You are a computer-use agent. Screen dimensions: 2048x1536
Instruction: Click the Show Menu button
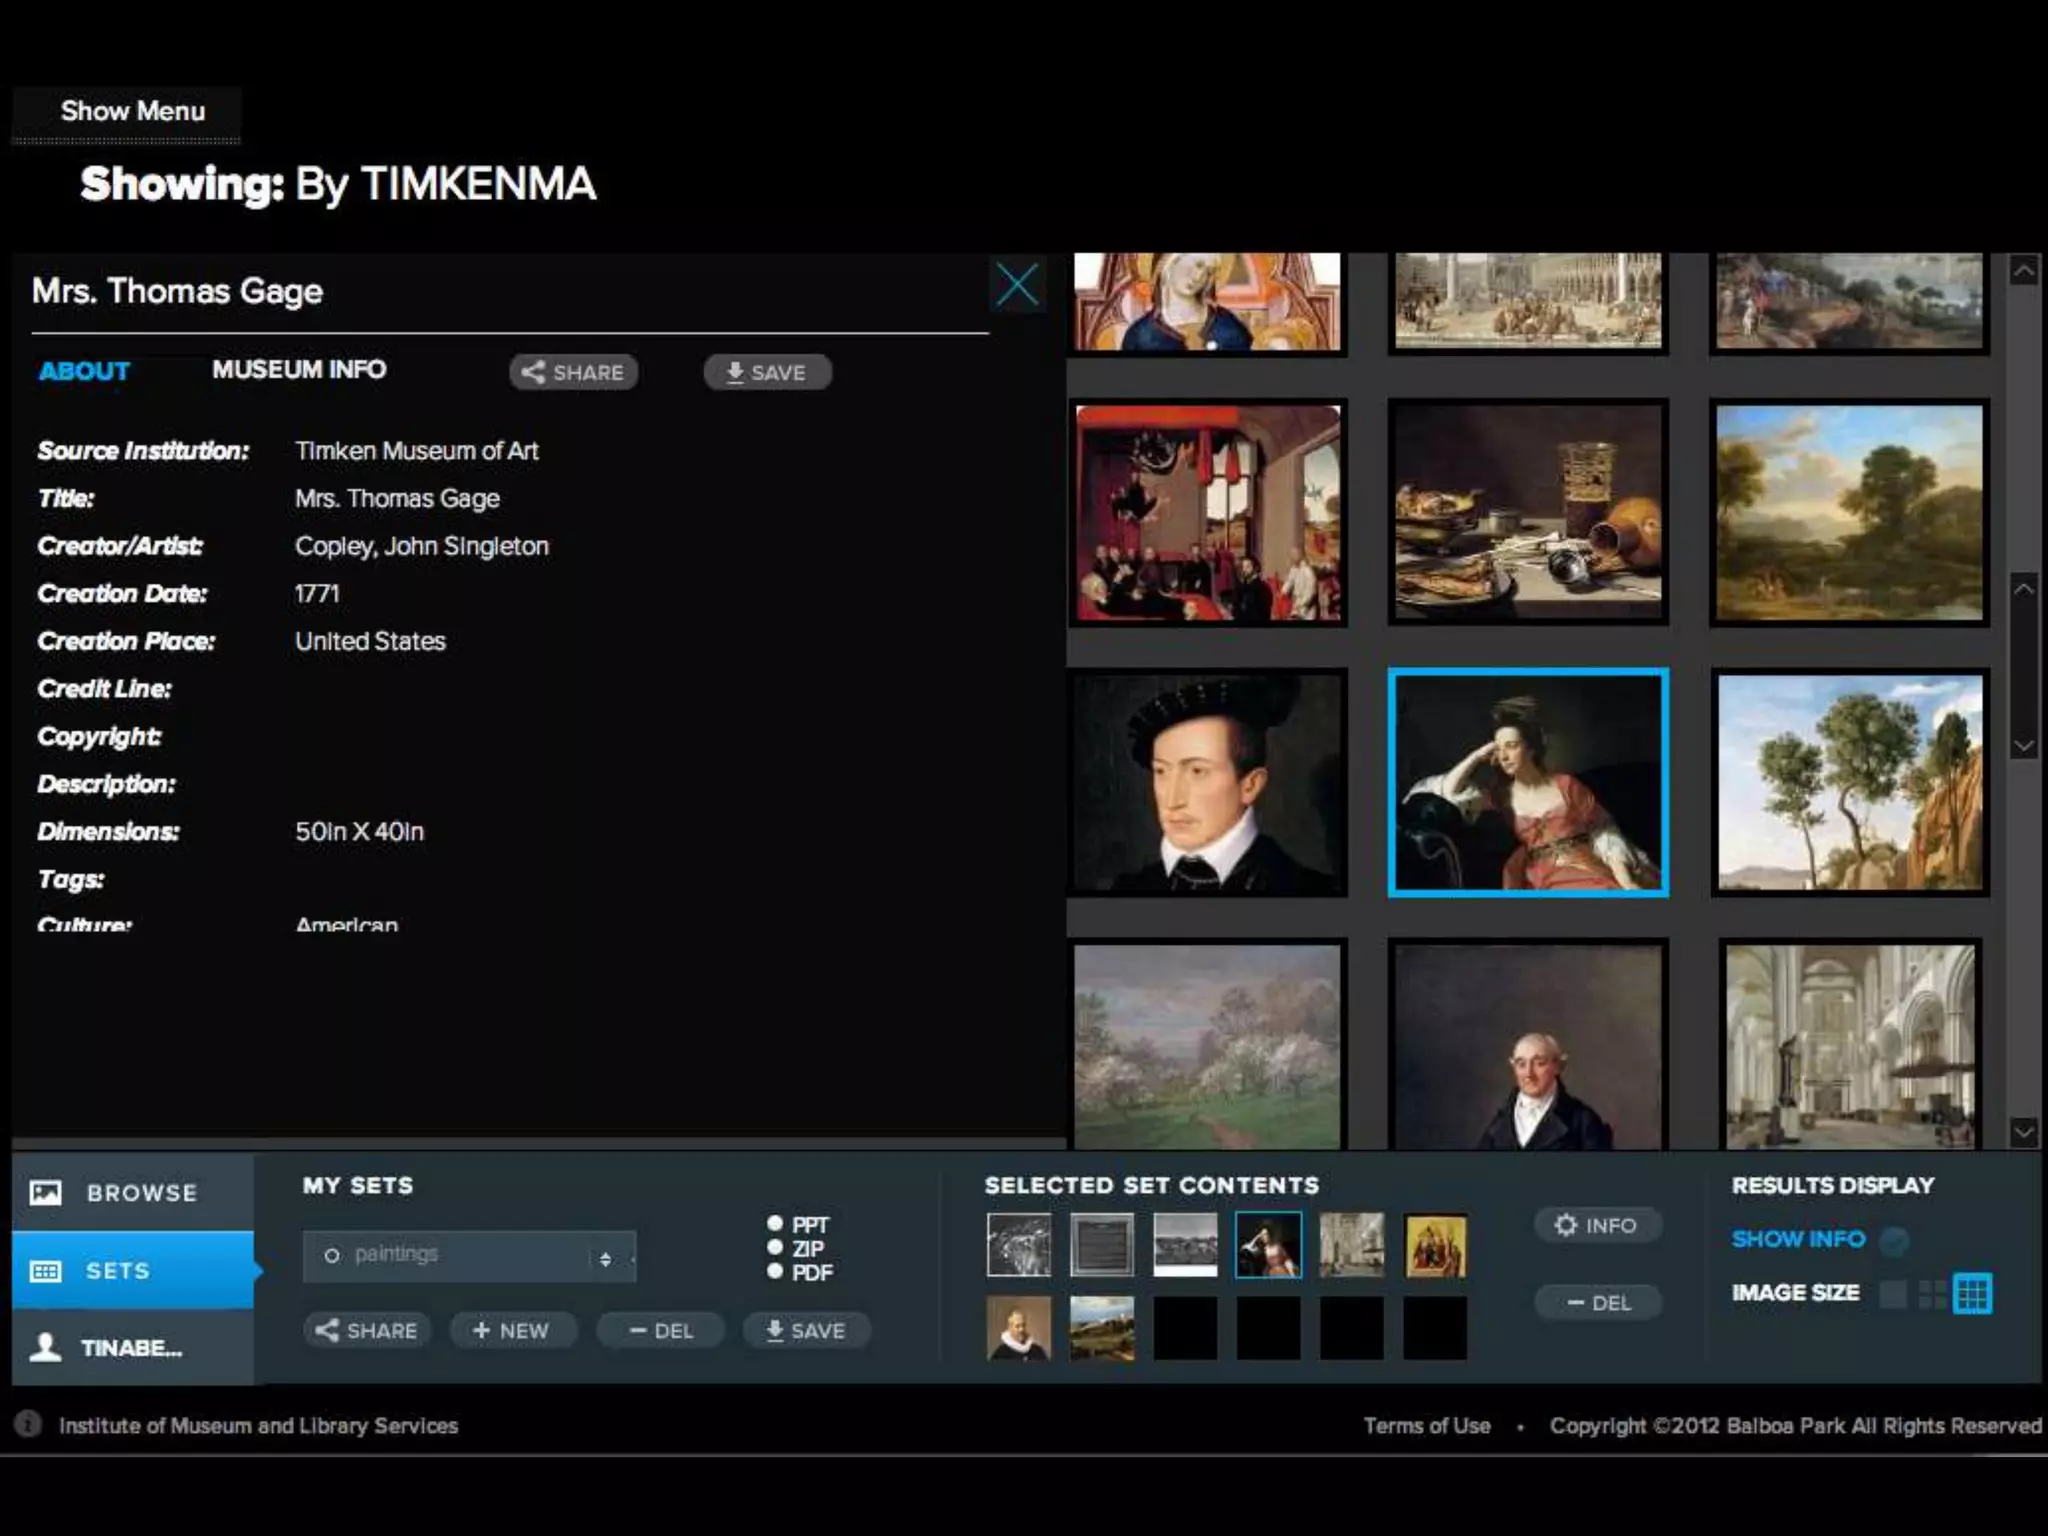click(132, 111)
